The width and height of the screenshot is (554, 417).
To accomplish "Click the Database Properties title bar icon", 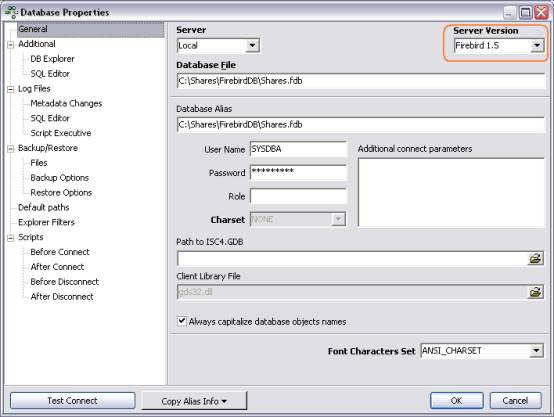I will [11, 12].
